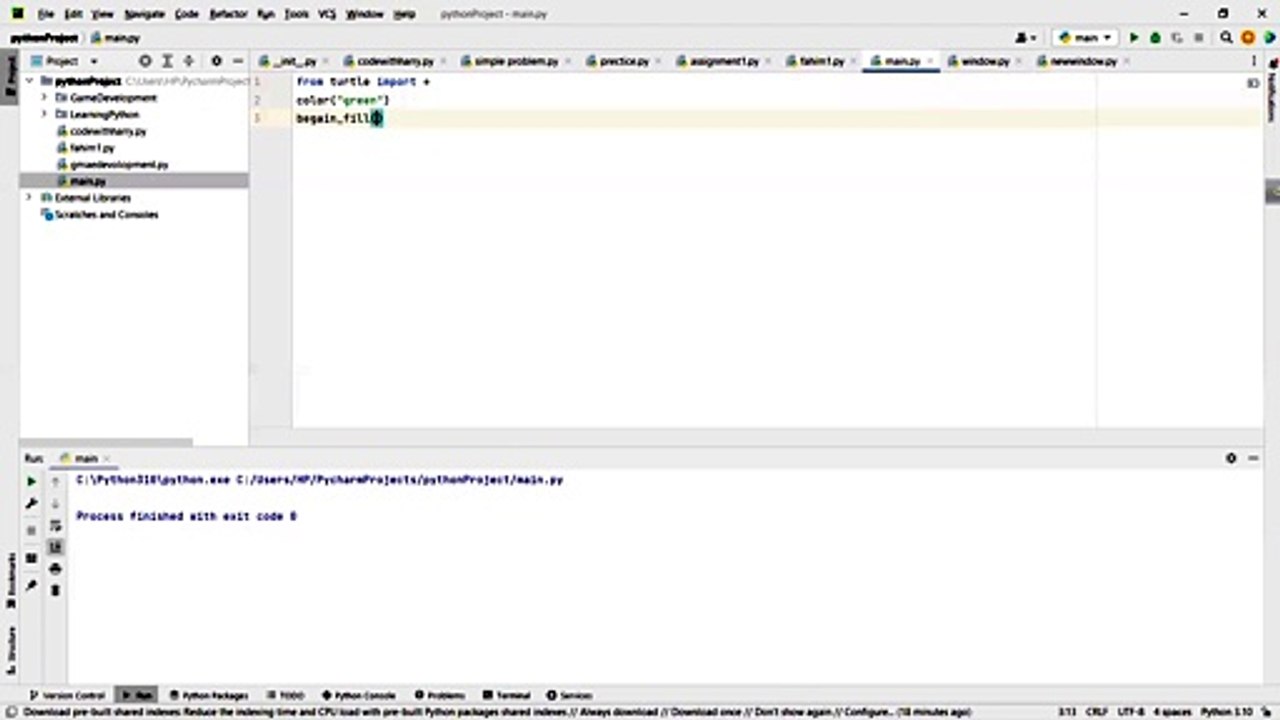Click the Stop icon in top toolbar
This screenshot has width=1280, height=720.
tap(1198, 38)
